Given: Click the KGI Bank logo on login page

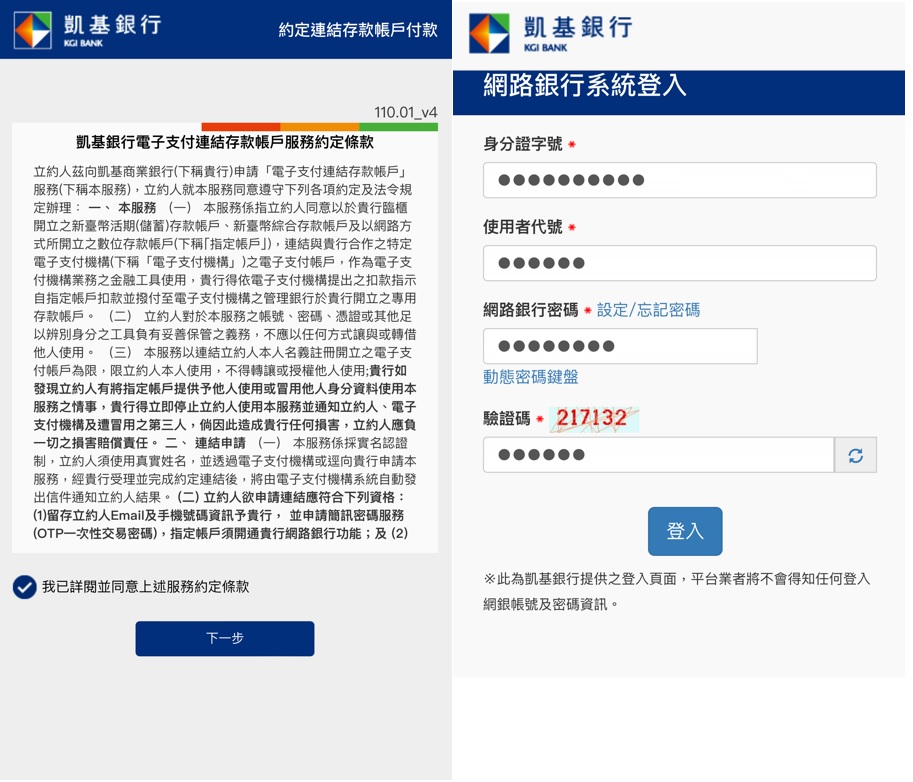Looking at the screenshot, I should click(550, 33).
